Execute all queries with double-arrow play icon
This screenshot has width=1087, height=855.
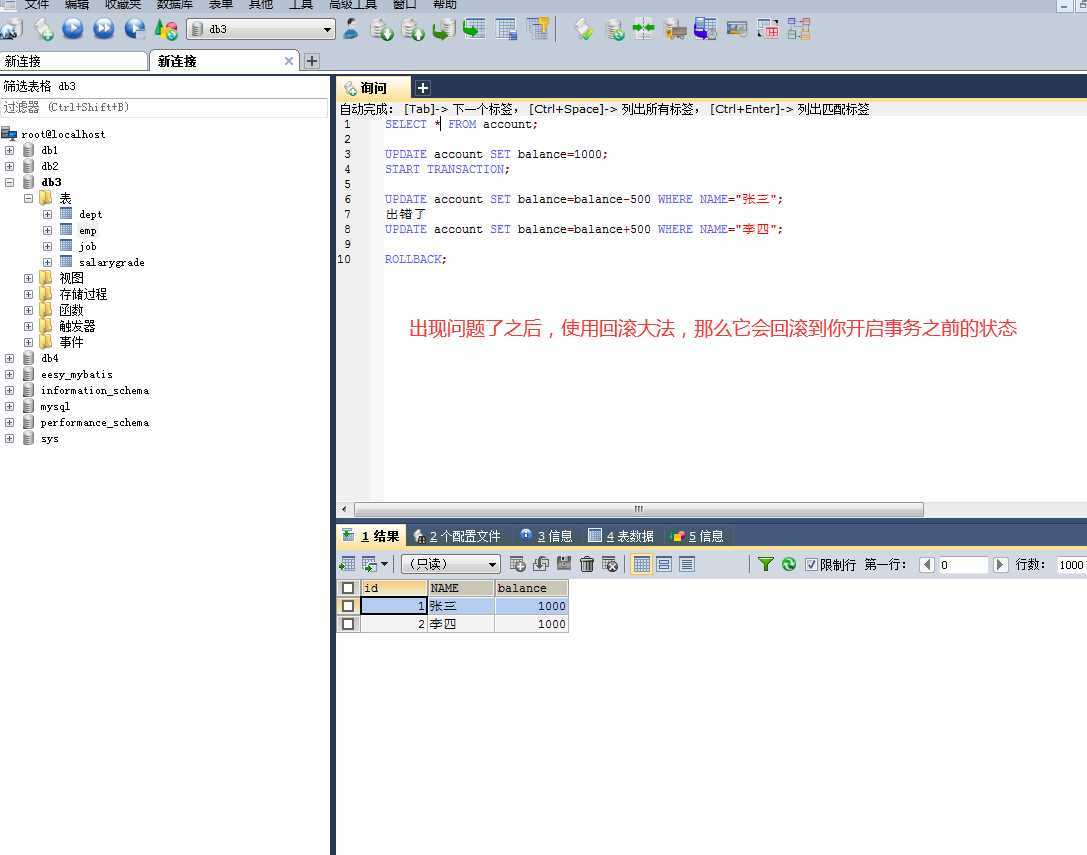click(x=104, y=29)
